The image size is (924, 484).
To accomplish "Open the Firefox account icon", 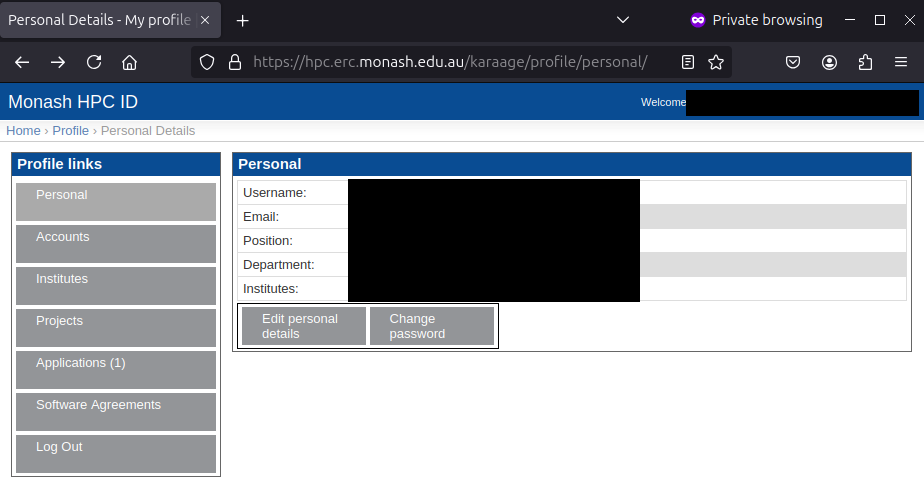I will [x=830, y=62].
